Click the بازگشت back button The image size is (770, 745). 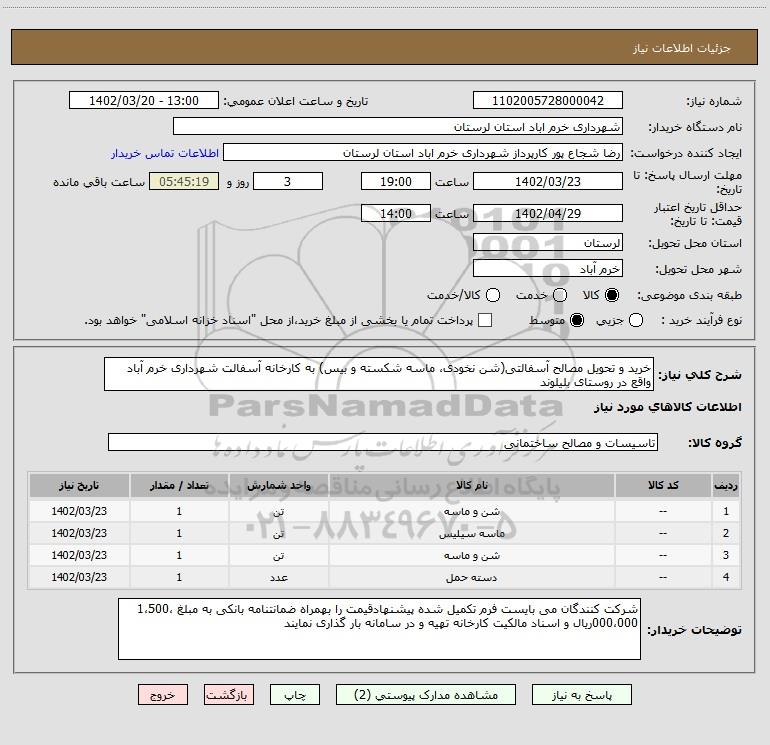click(229, 695)
